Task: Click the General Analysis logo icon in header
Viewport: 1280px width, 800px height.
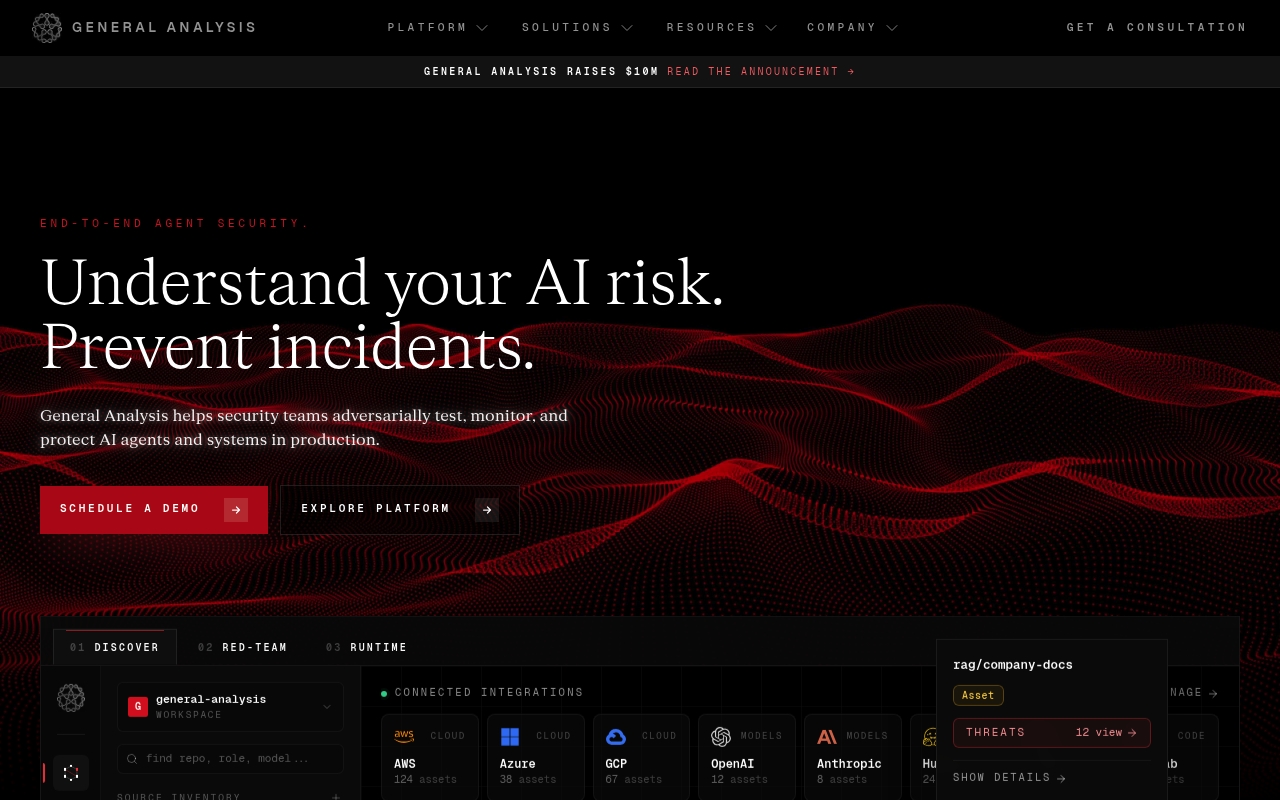Action: [47, 28]
